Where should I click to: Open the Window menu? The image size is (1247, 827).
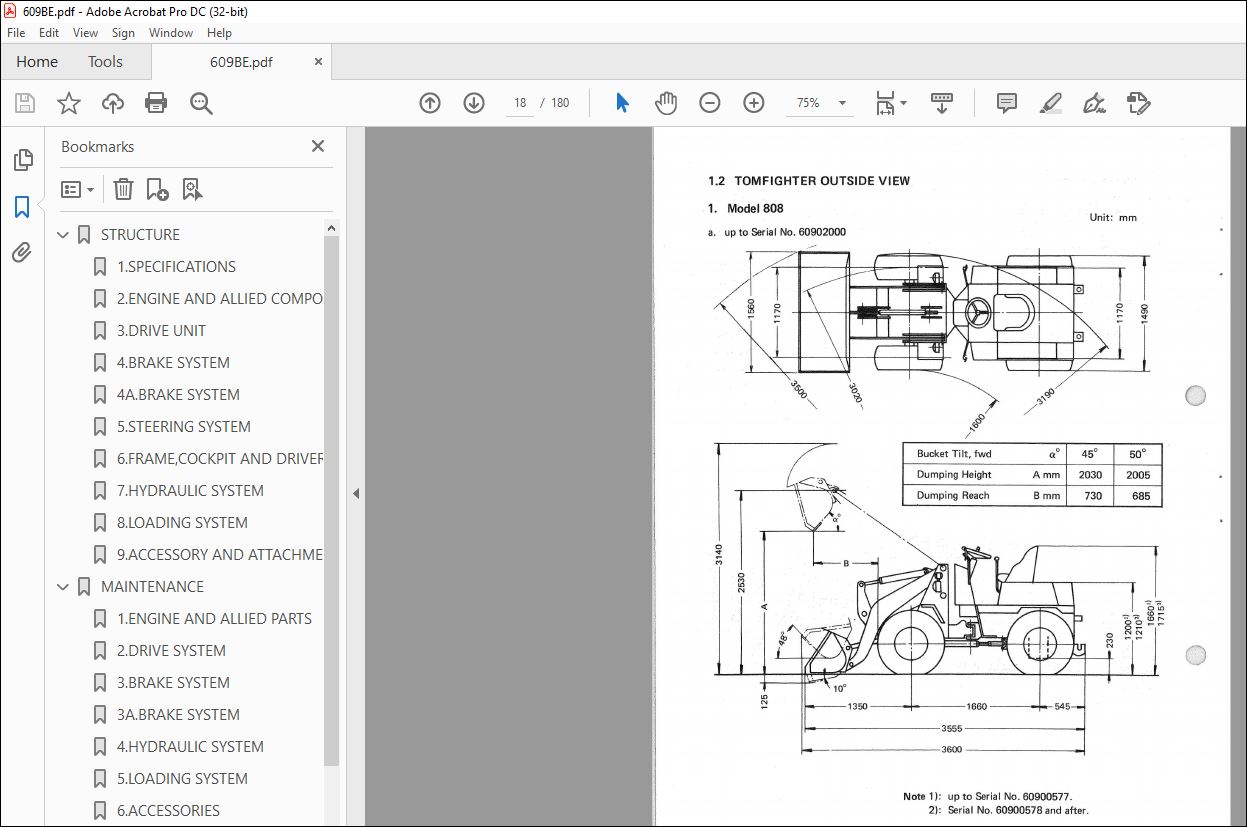coord(171,33)
